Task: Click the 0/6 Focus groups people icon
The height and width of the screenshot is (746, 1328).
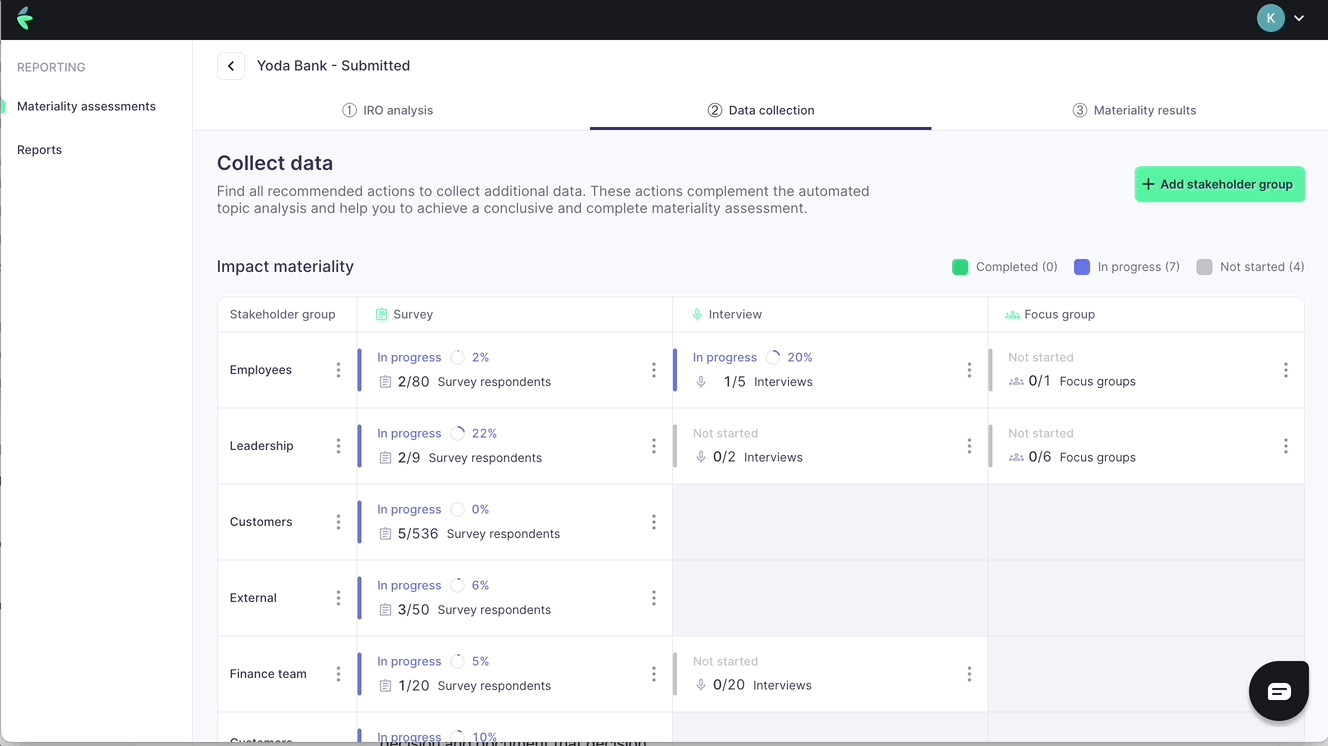Action: click(x=1016, y=458)
